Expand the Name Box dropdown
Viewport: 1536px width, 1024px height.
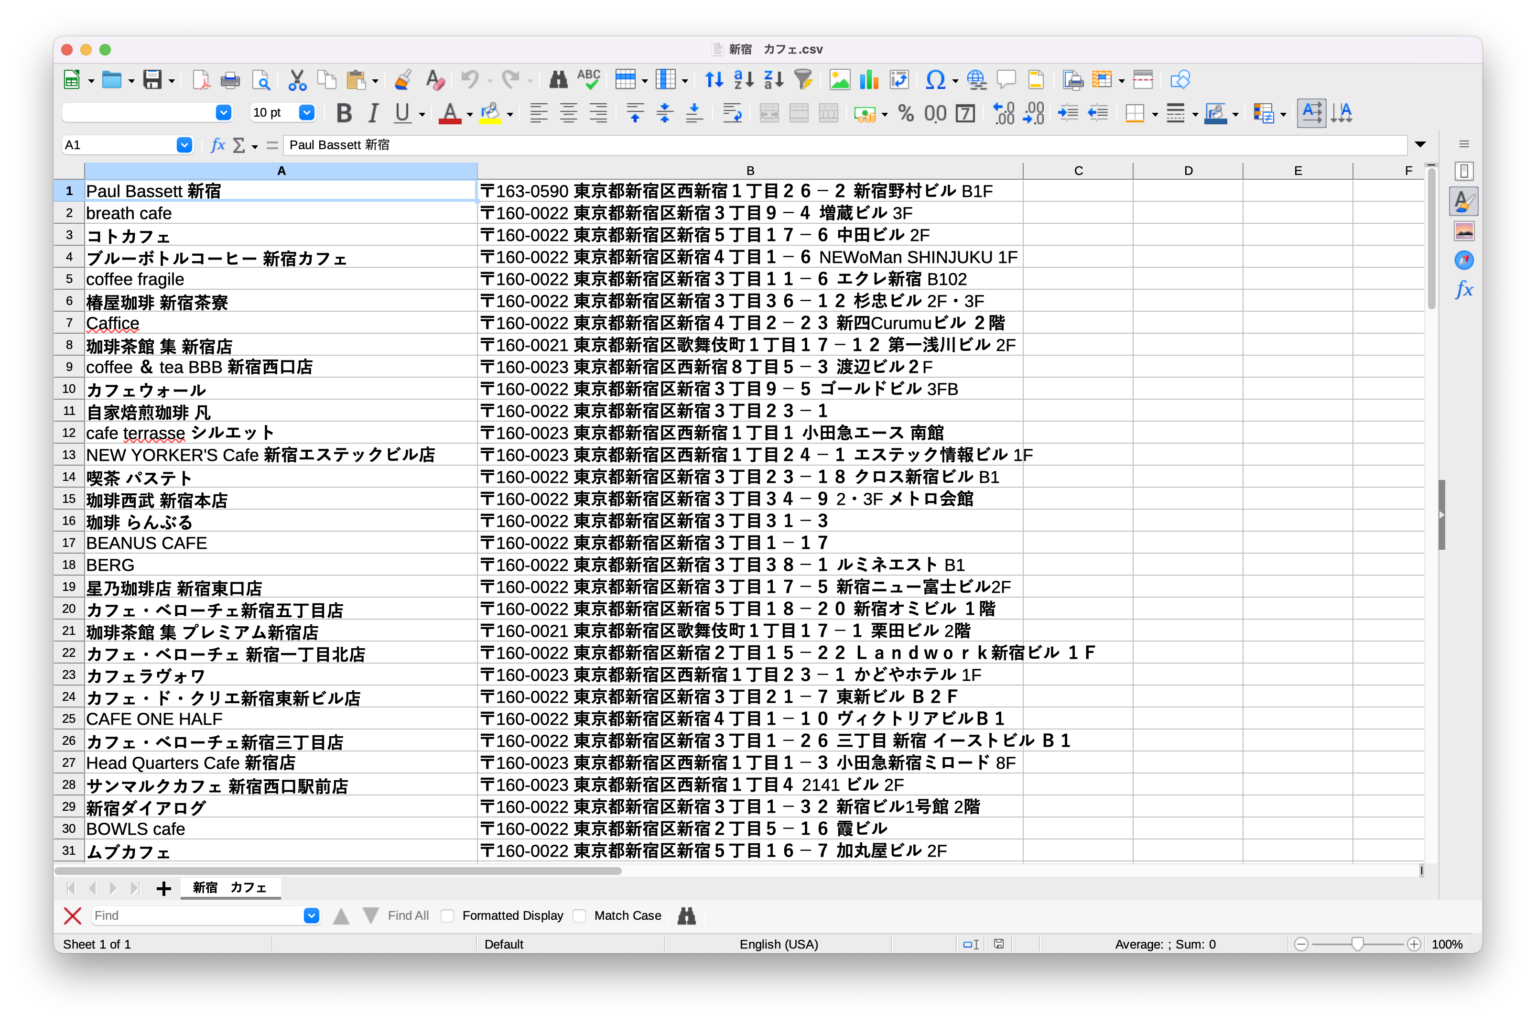click(x=184, y=145)
